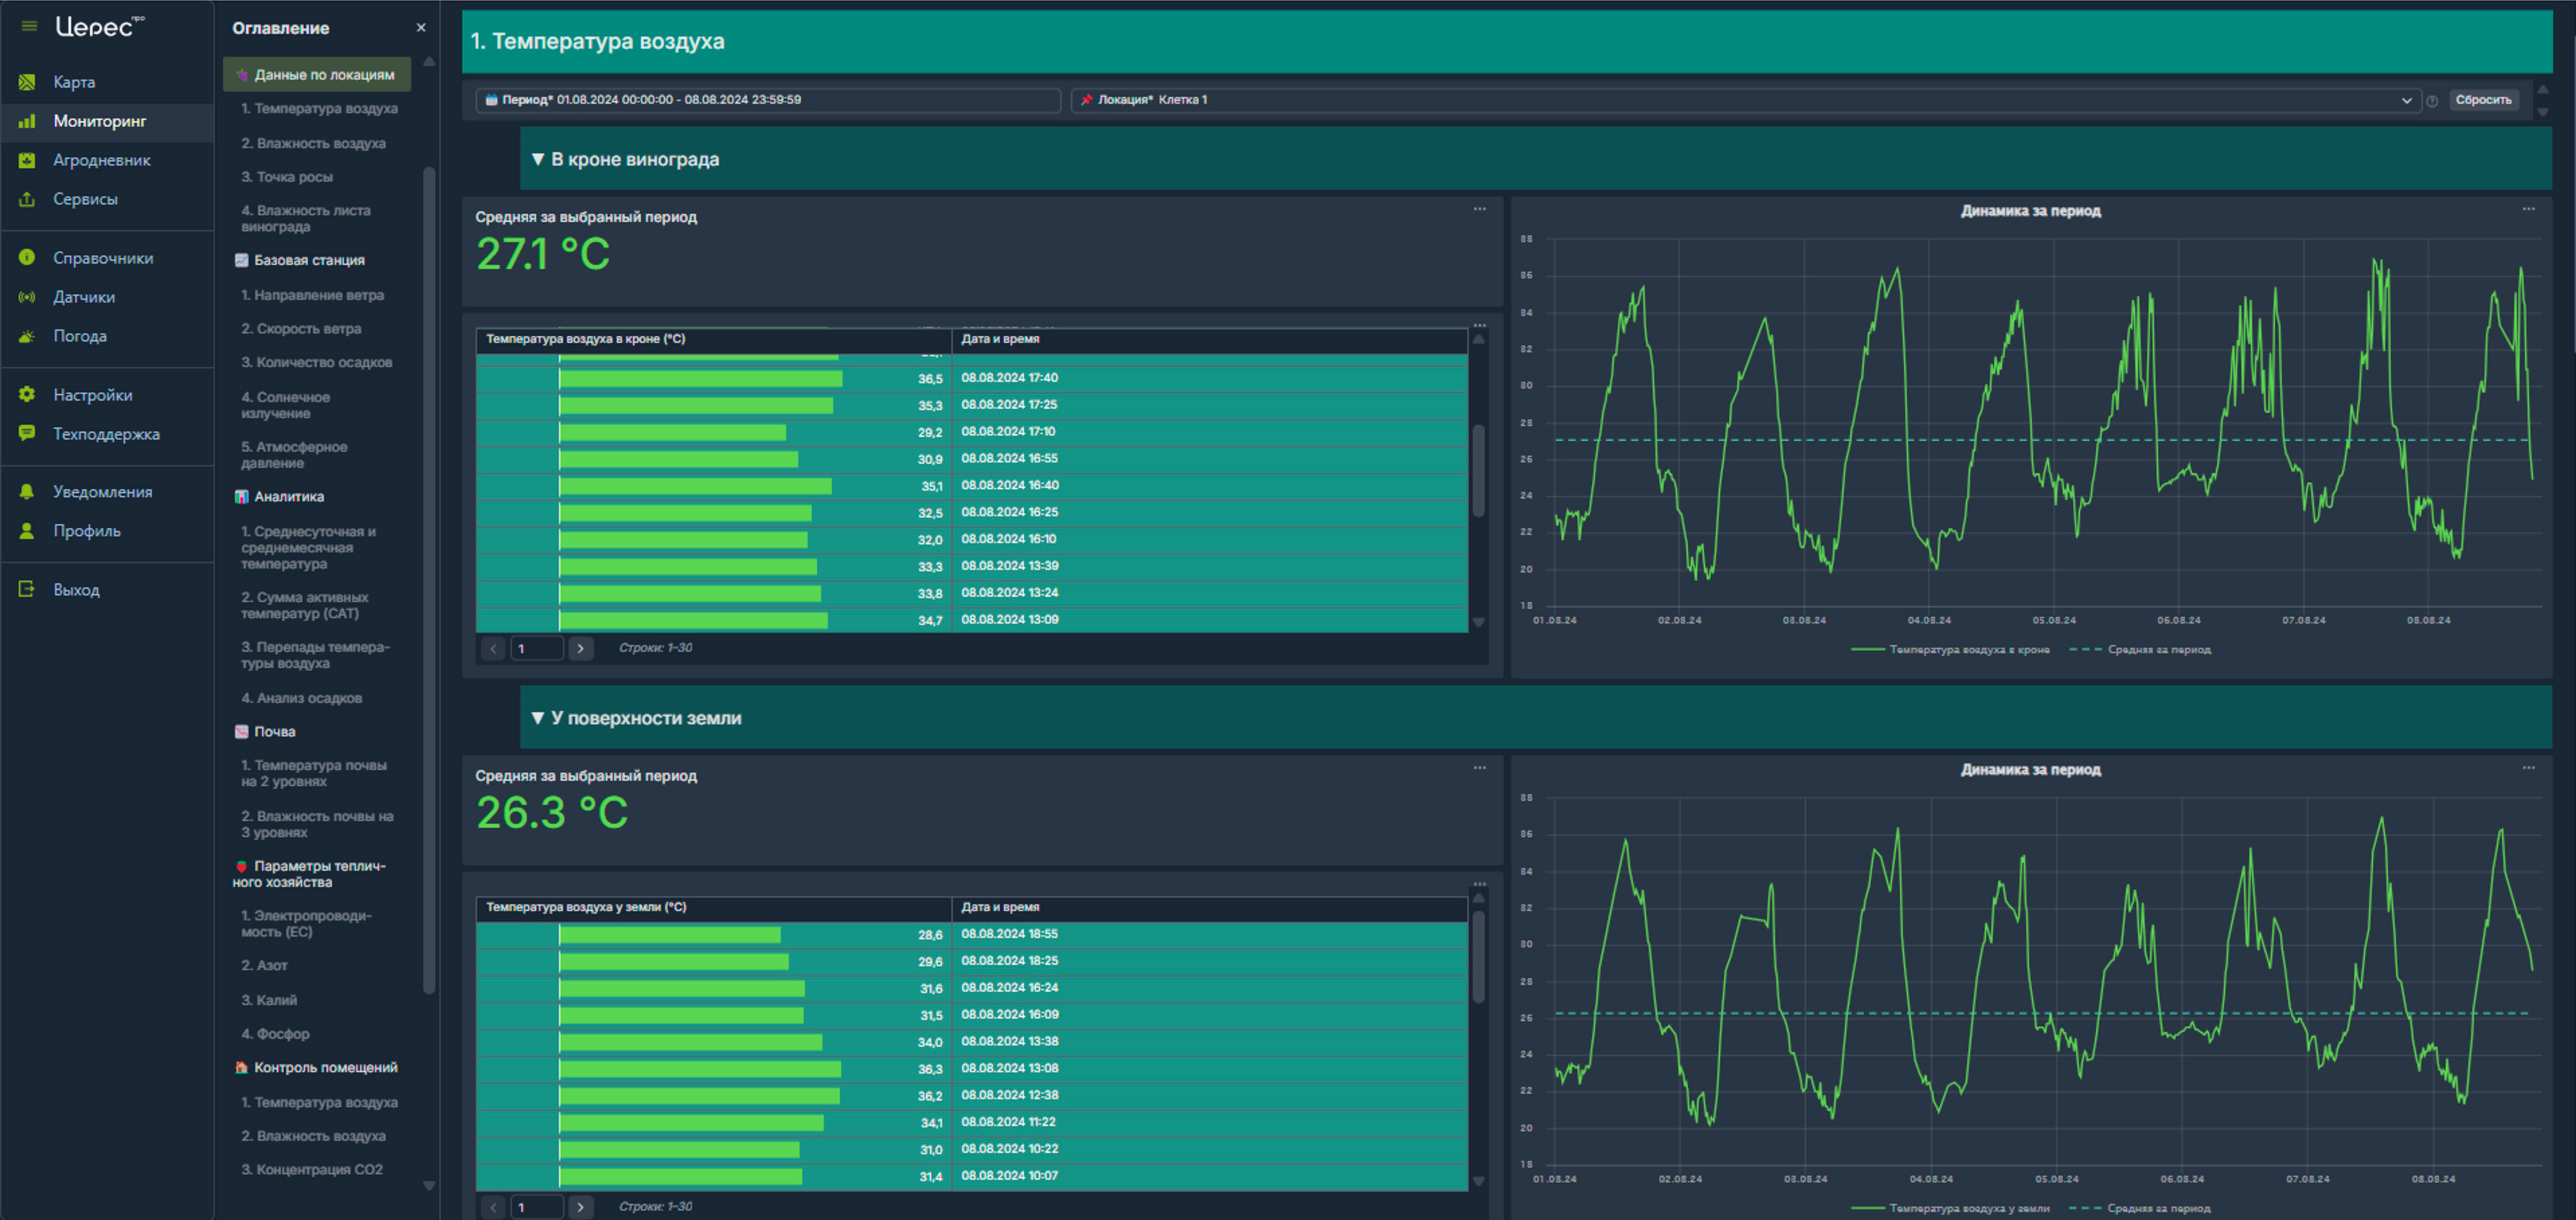Go to 2. Влажность воздуха under Данные по локациям
This screenshot has height=1220, width=2576.
[313, 144]
